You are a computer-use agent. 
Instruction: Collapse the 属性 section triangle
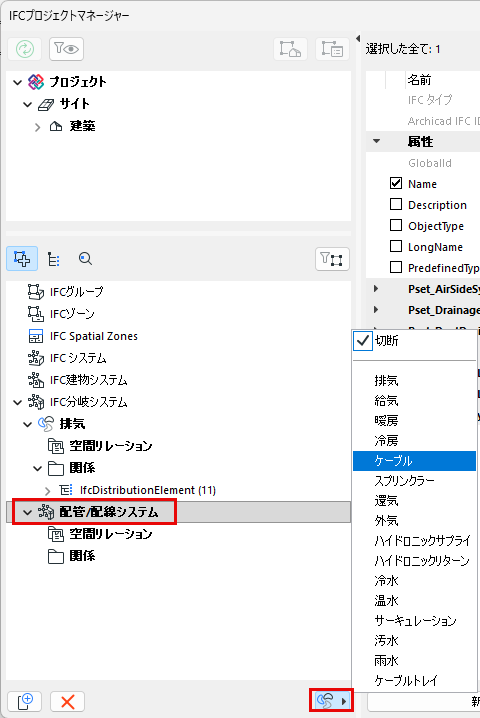[376, 141]
